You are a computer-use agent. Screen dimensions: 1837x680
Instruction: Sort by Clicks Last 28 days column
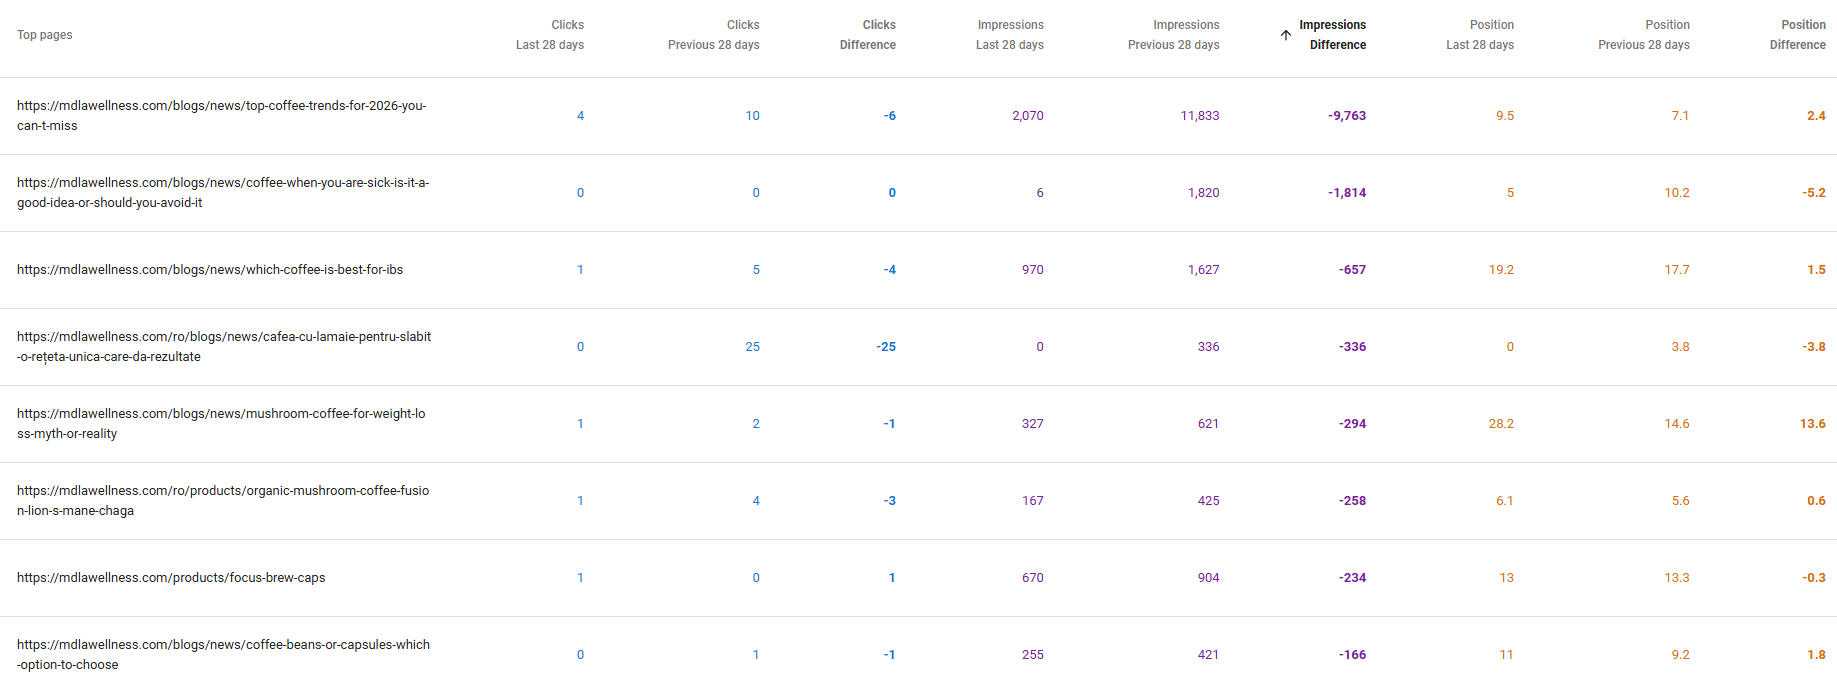(550, 35)
